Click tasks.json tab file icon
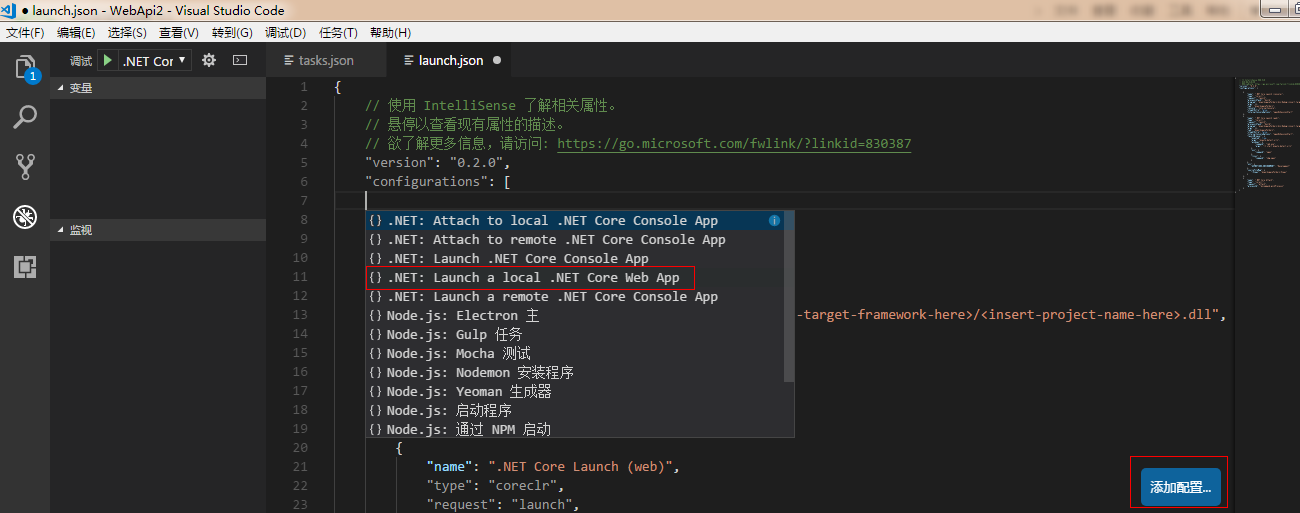This screenshot has height=513, width=1300. [289, 60]
